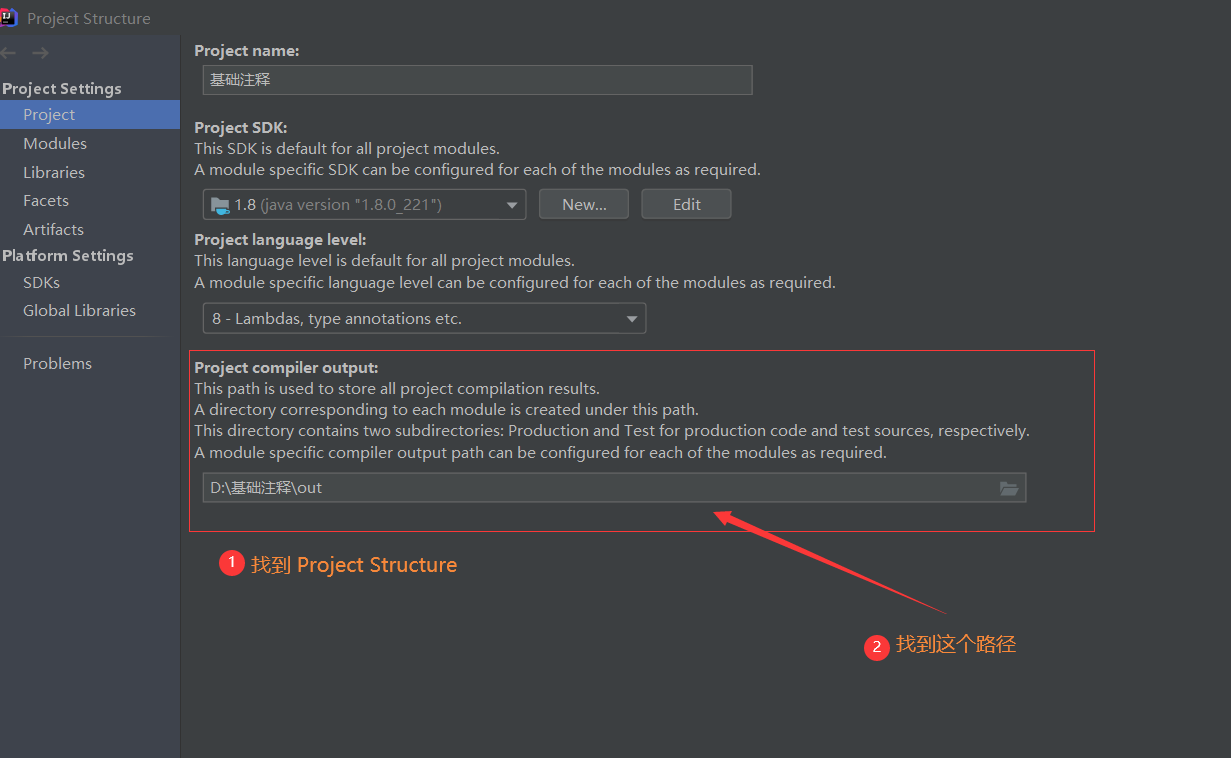Open folder browser for compiler output path
1231x758 pixels.
coord(1009,488)
